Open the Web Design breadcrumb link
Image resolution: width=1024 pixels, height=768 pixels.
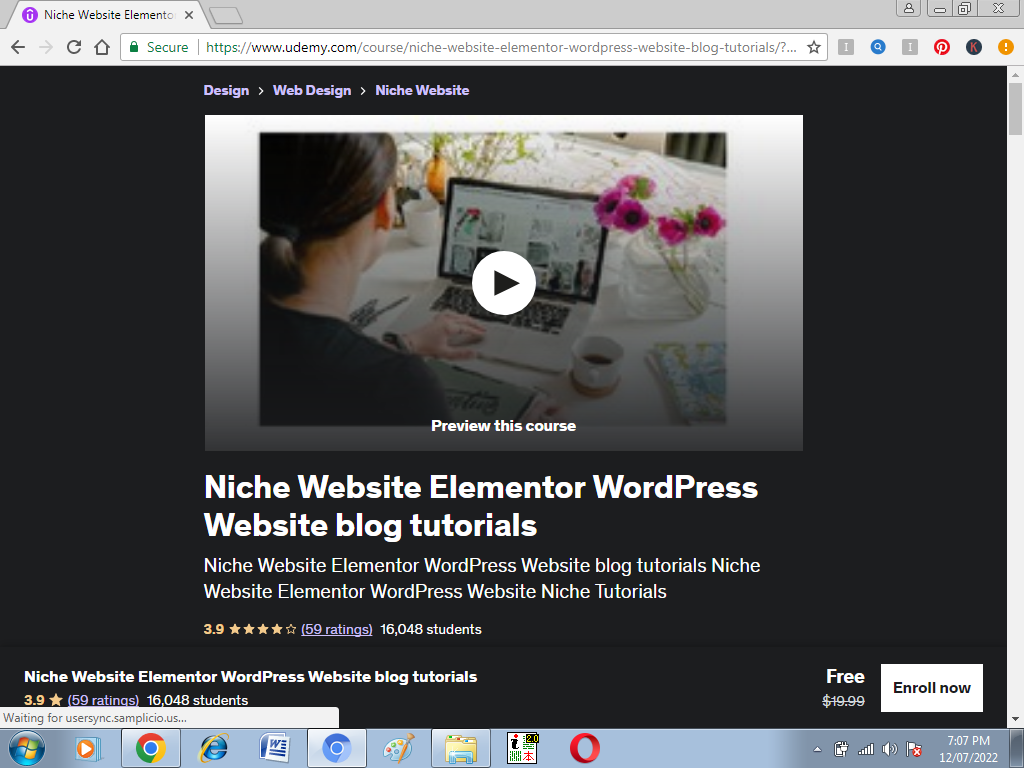312,90
